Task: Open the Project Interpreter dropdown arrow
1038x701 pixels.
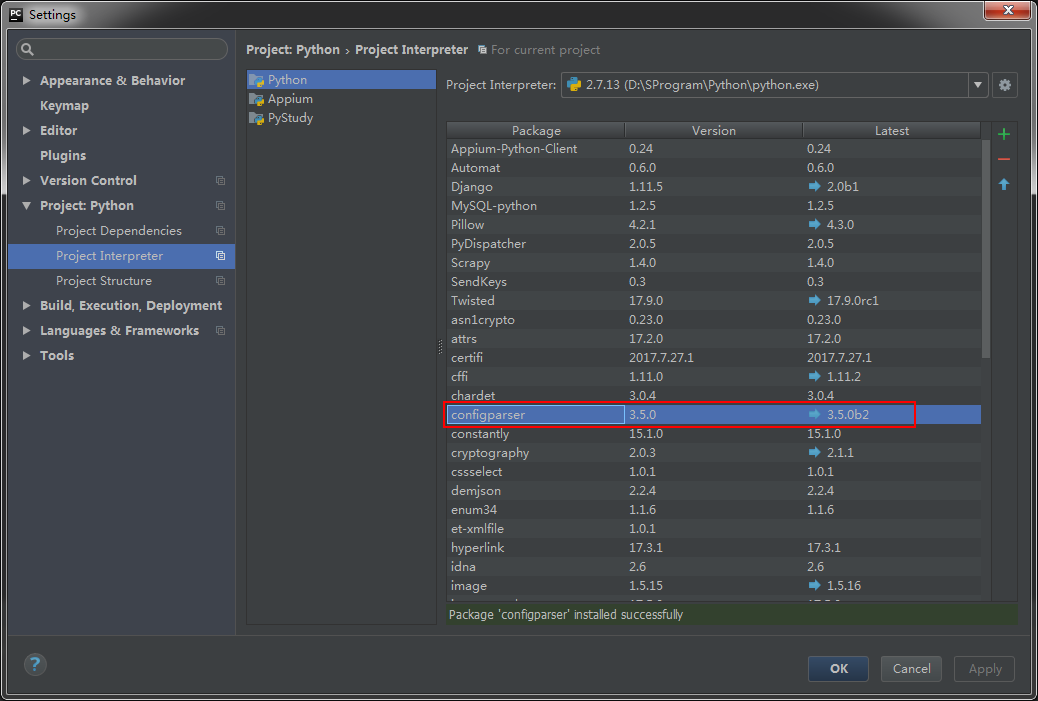Action: coord(978,85)
